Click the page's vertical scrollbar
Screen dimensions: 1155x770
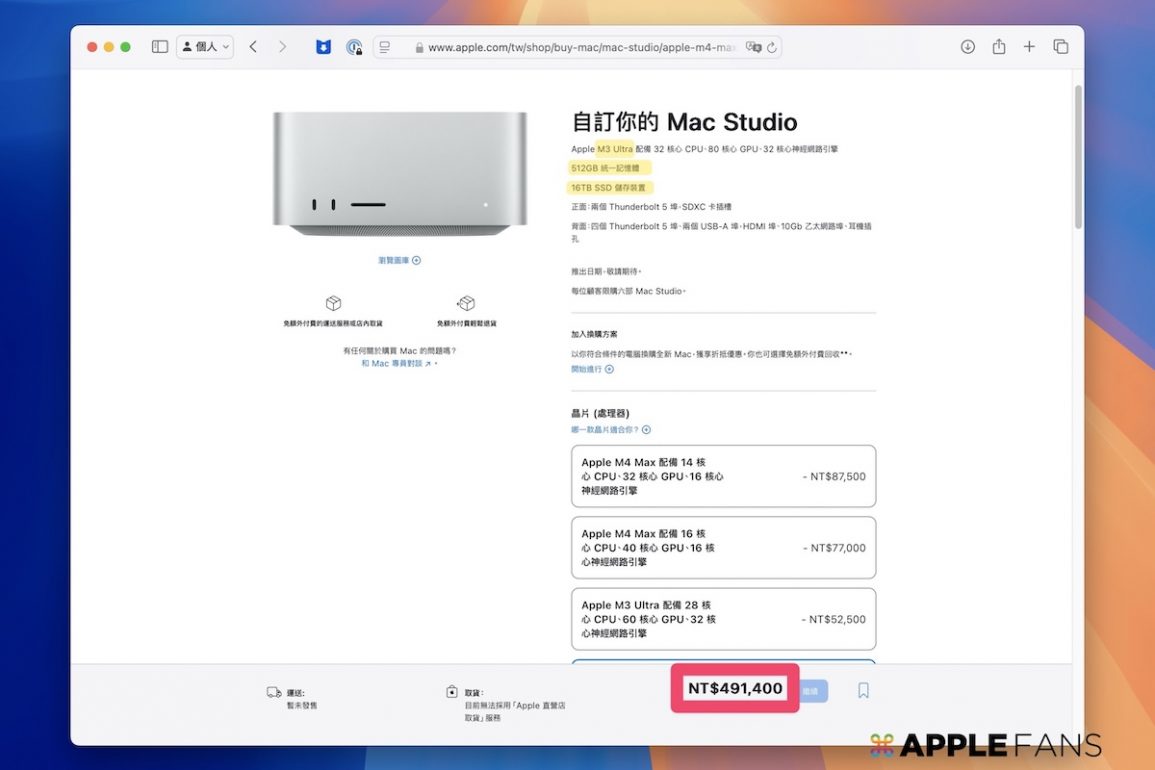pyautogui.click(x=1077, y=160)
